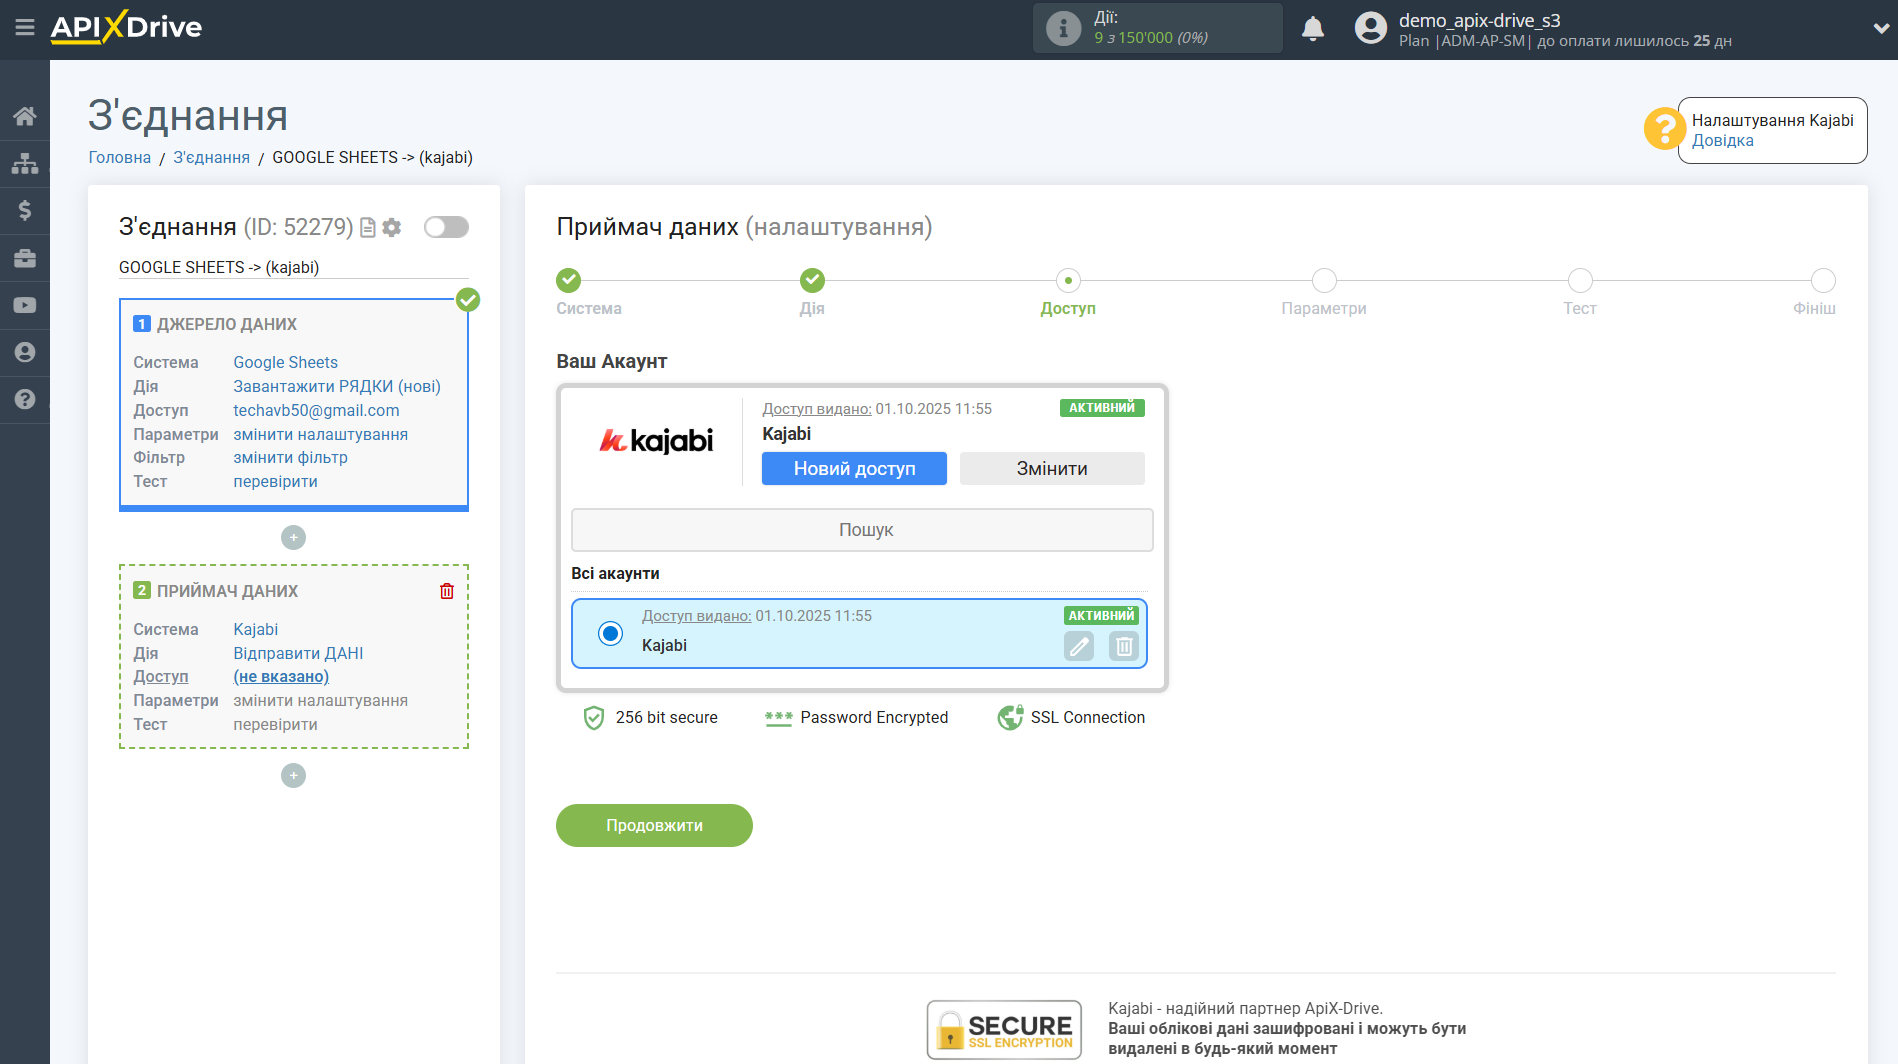
Task: Open connection settings gear icon
Action: pyautogui.click(x=392, y=228)
